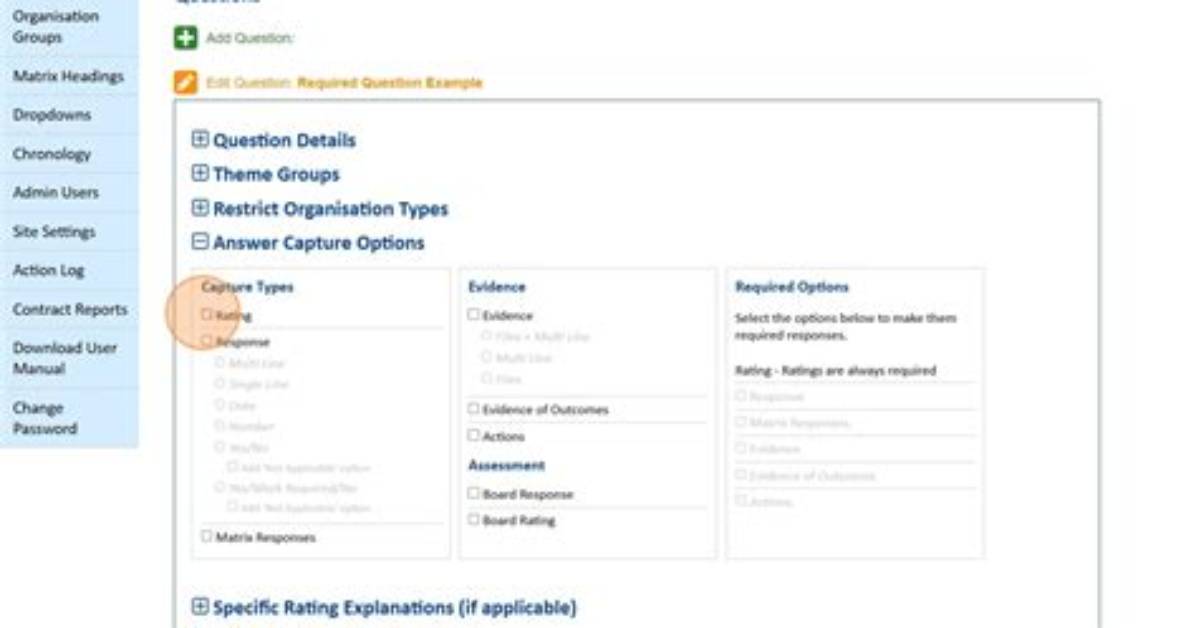This screenshot has height=628, width=1196.
Task: Enable the Evidence of Outcomes checkbox in Evidence panel
Action: coord(474,409)
